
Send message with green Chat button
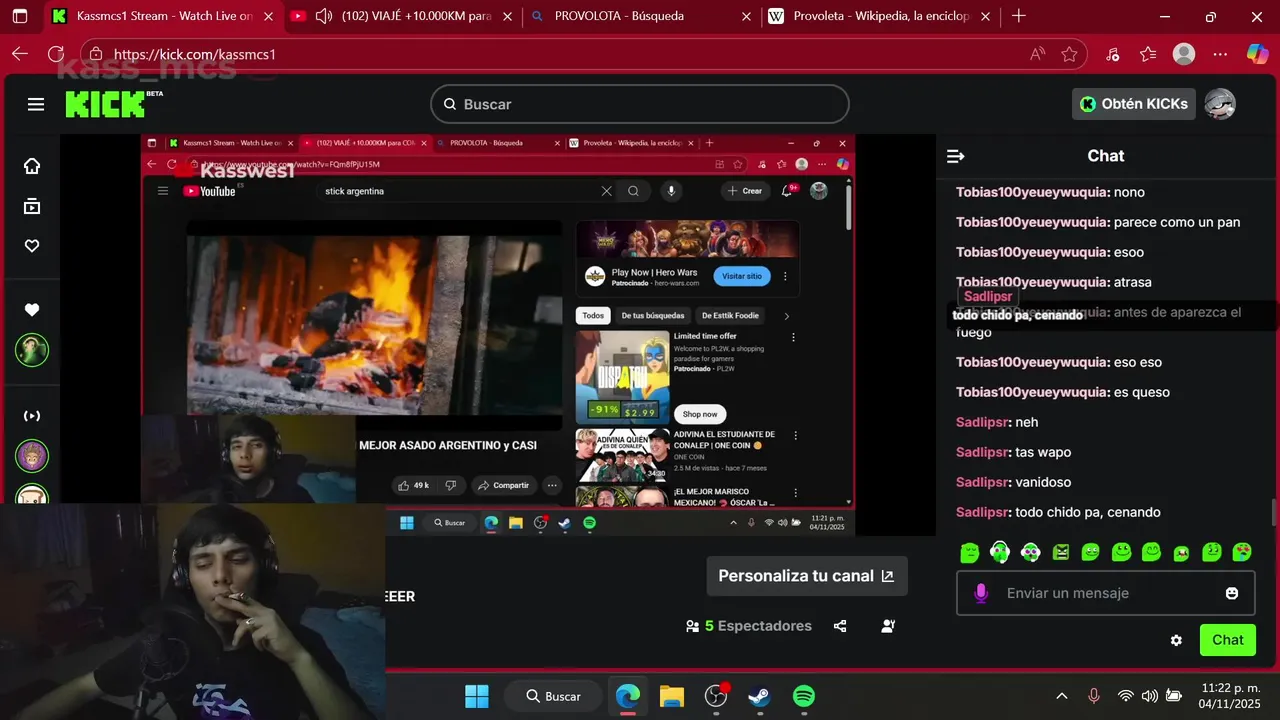click(1228, 640)
